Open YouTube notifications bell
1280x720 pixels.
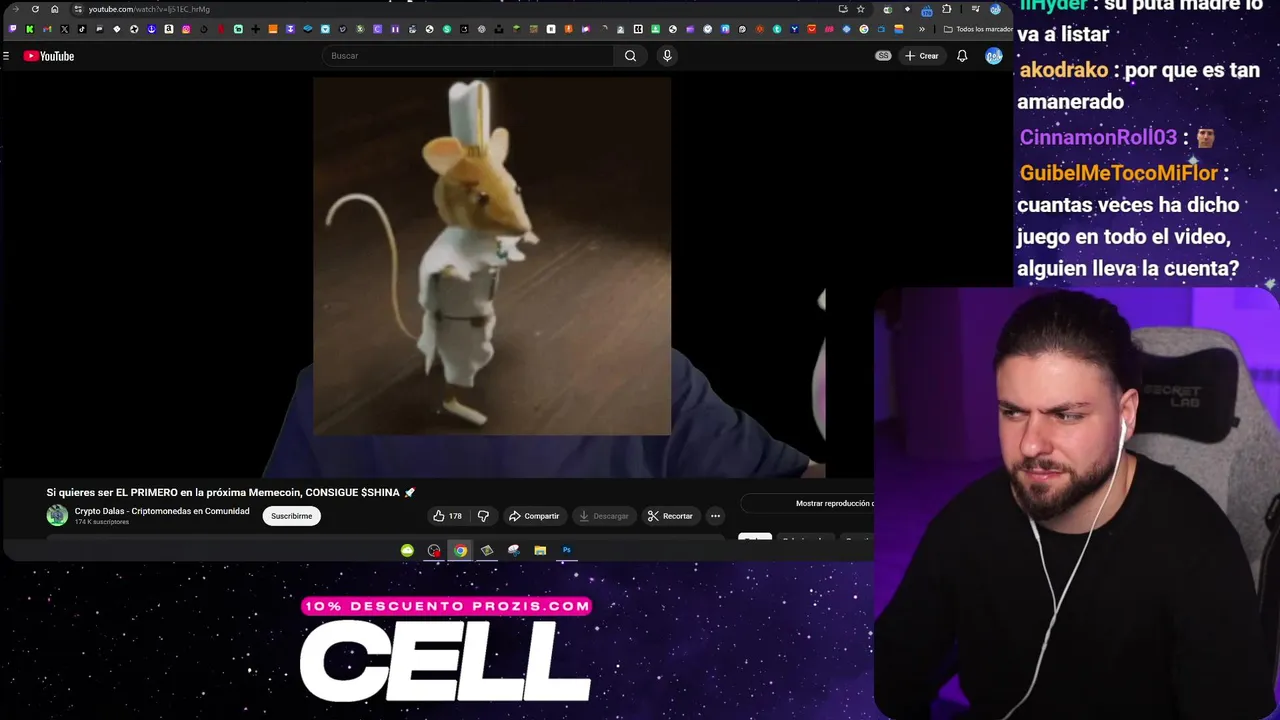962,56
